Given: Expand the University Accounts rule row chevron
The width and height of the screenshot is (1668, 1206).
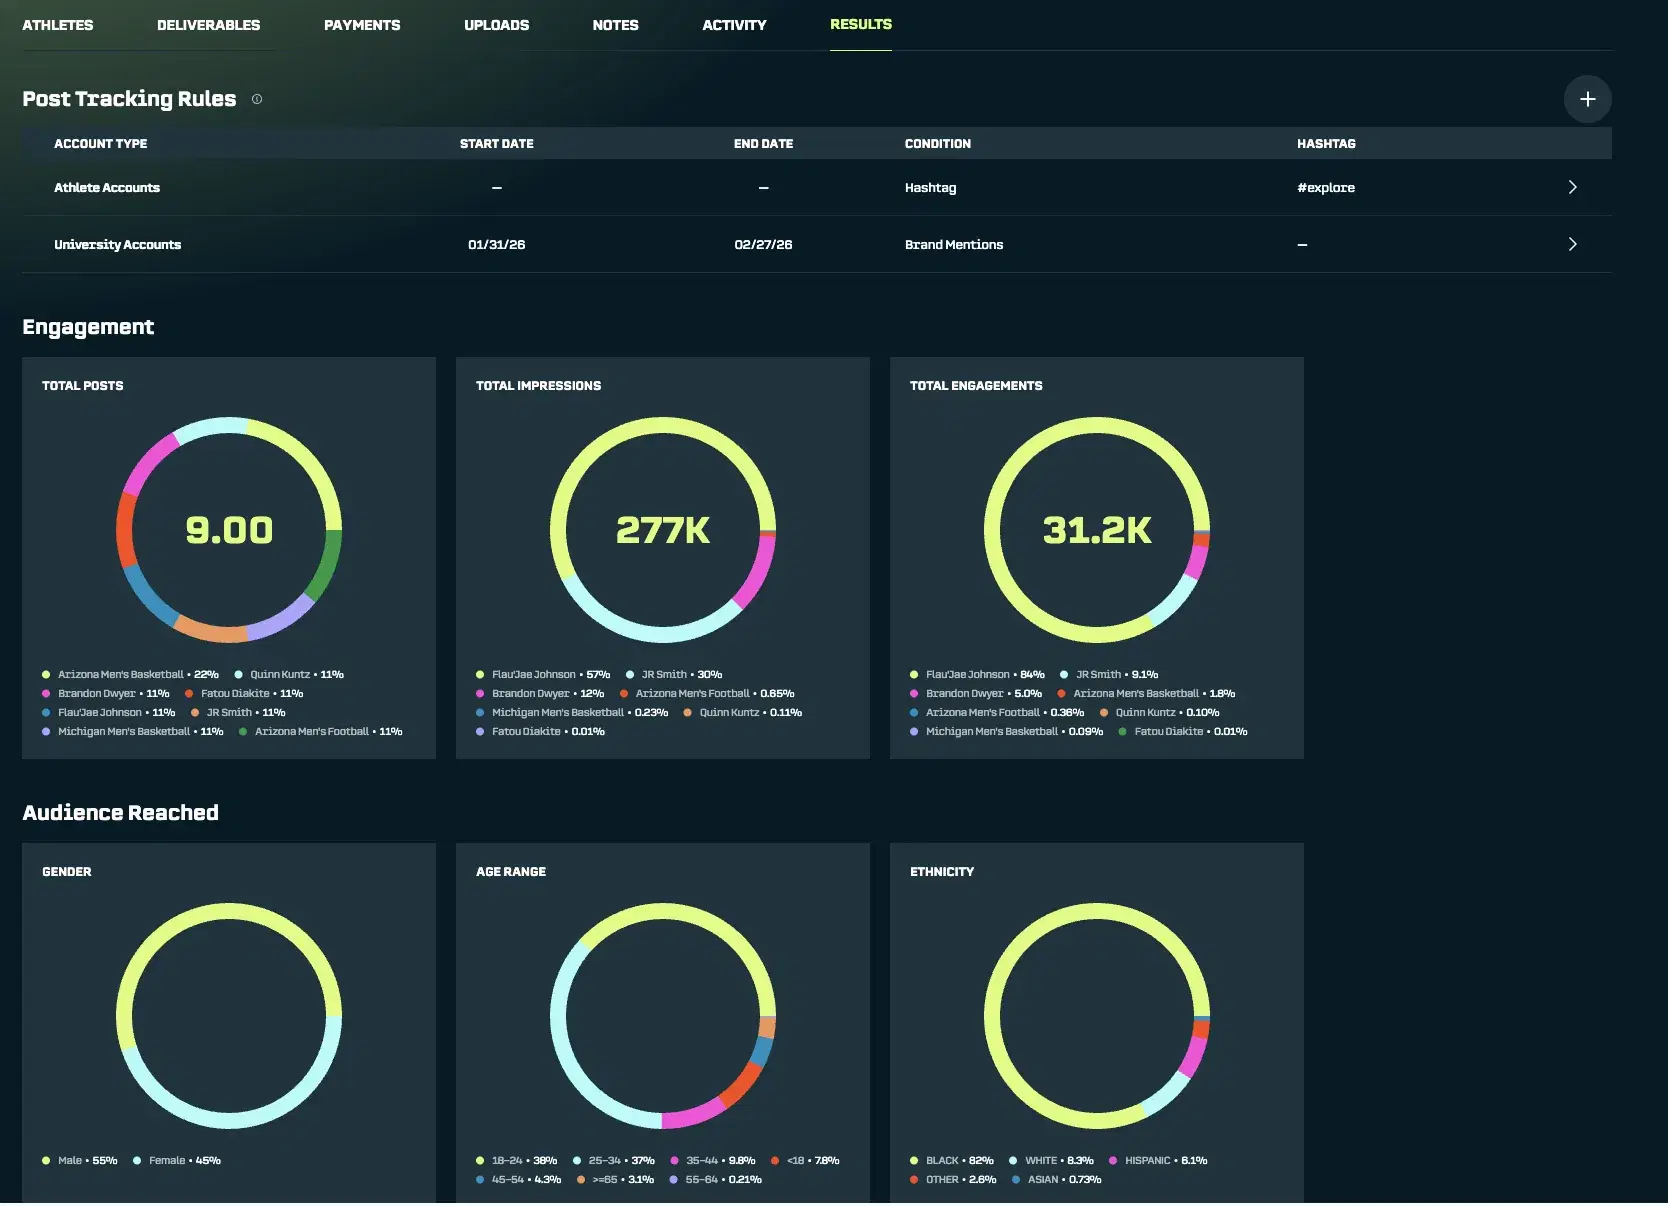Looking at the screenshot, I should click(x=1572, y=244).
